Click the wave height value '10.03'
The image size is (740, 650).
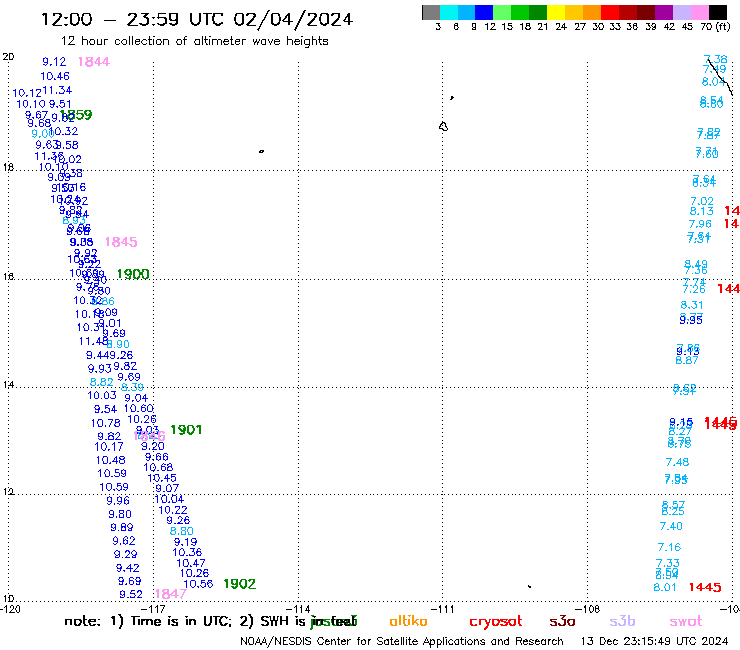click(x=102, y=396)
